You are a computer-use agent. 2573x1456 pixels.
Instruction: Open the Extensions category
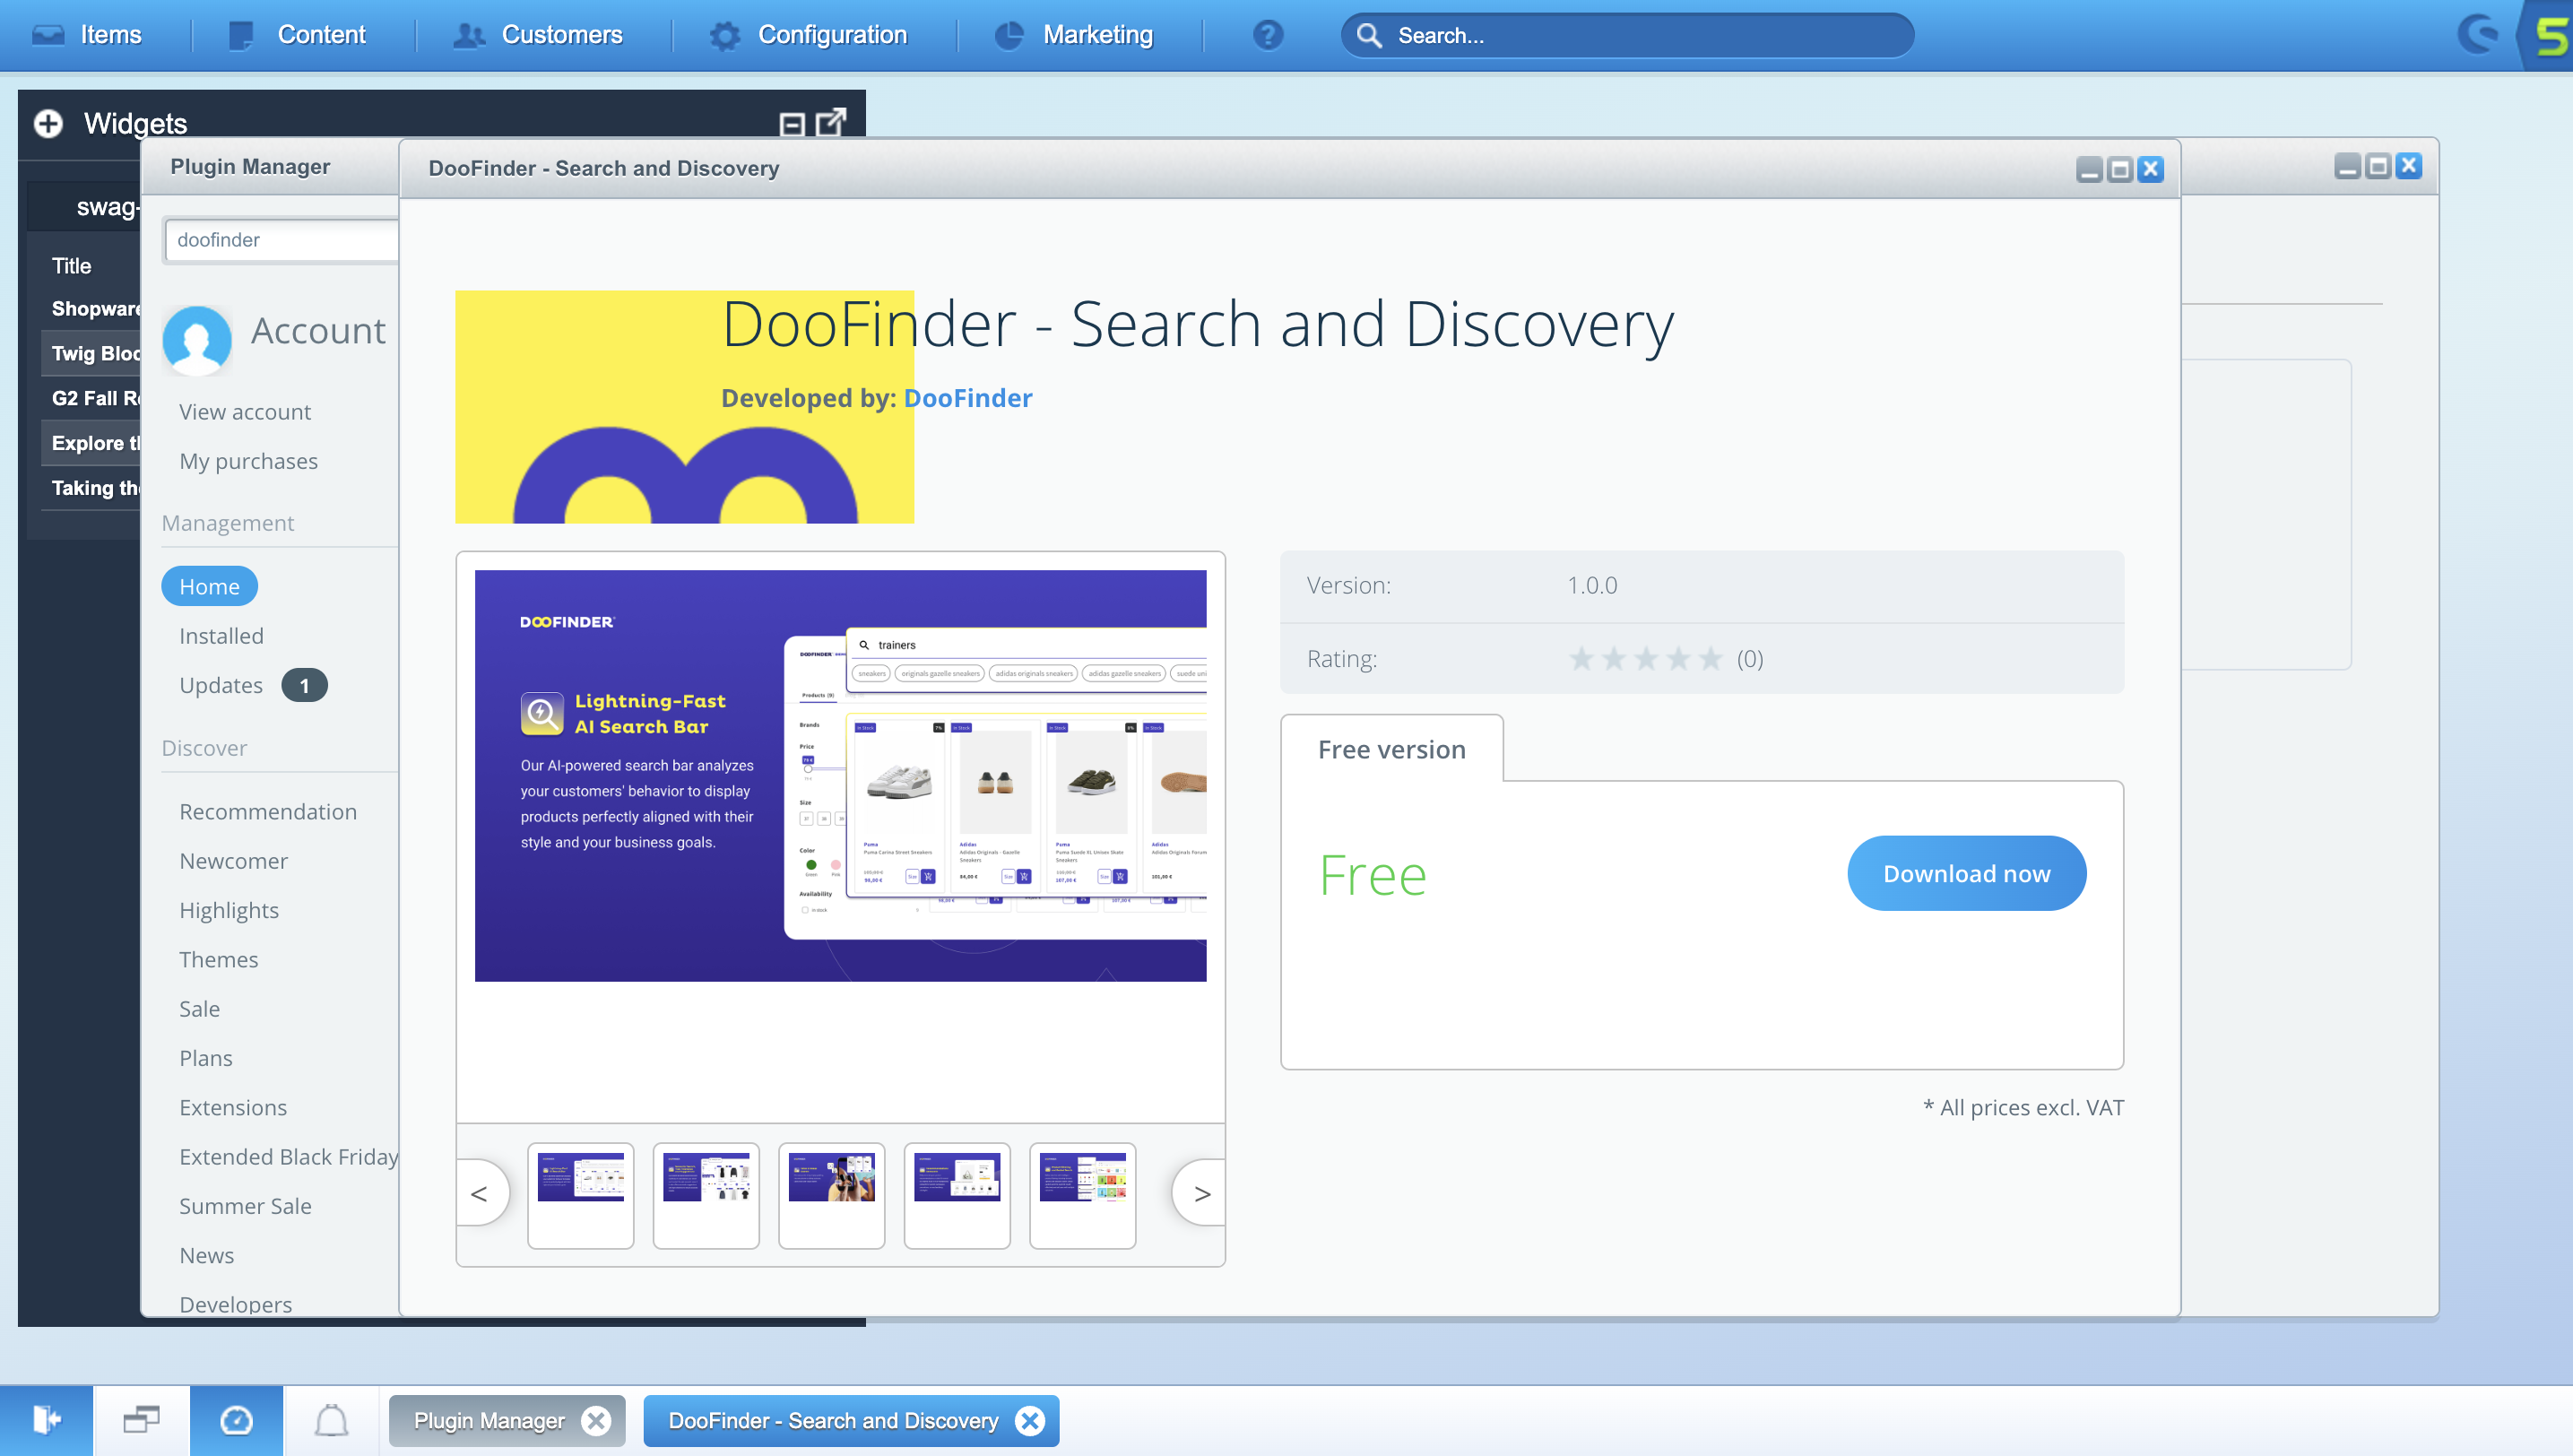233,1107
